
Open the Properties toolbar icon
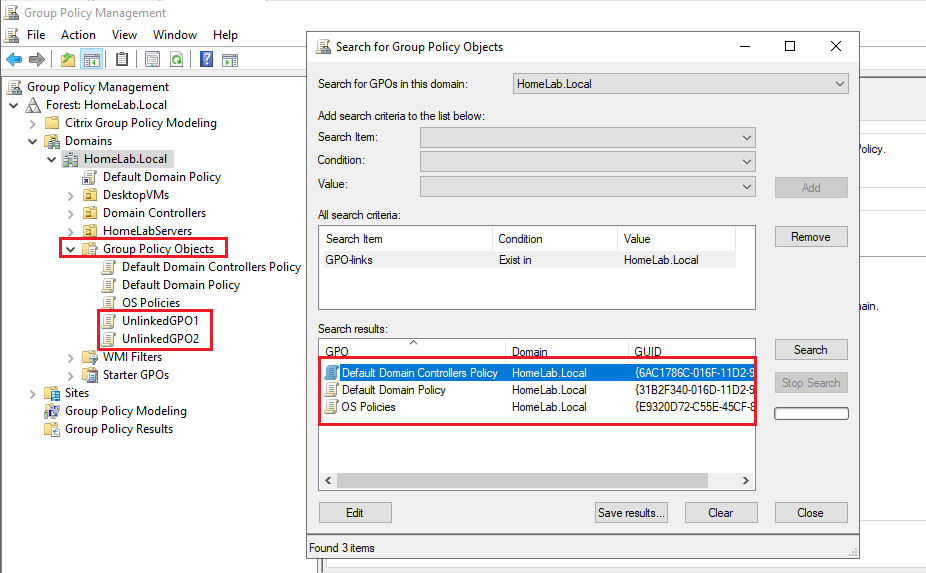[152, 59]
